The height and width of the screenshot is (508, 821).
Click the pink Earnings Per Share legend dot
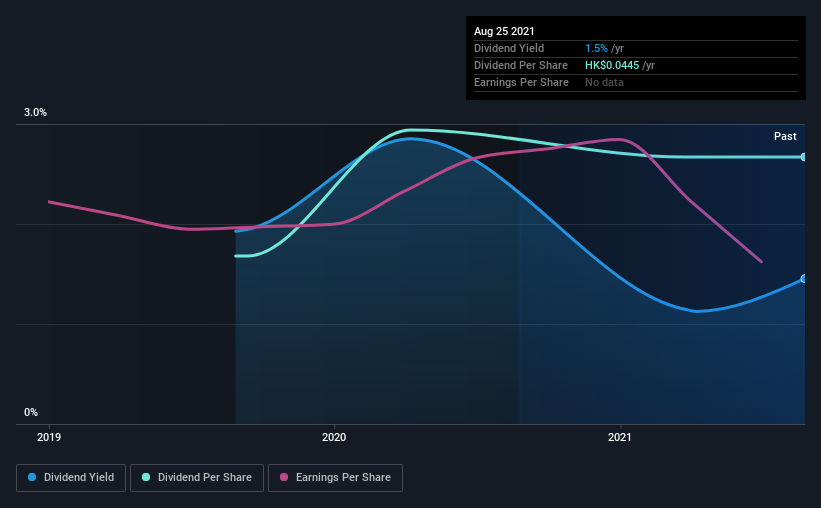284,477
